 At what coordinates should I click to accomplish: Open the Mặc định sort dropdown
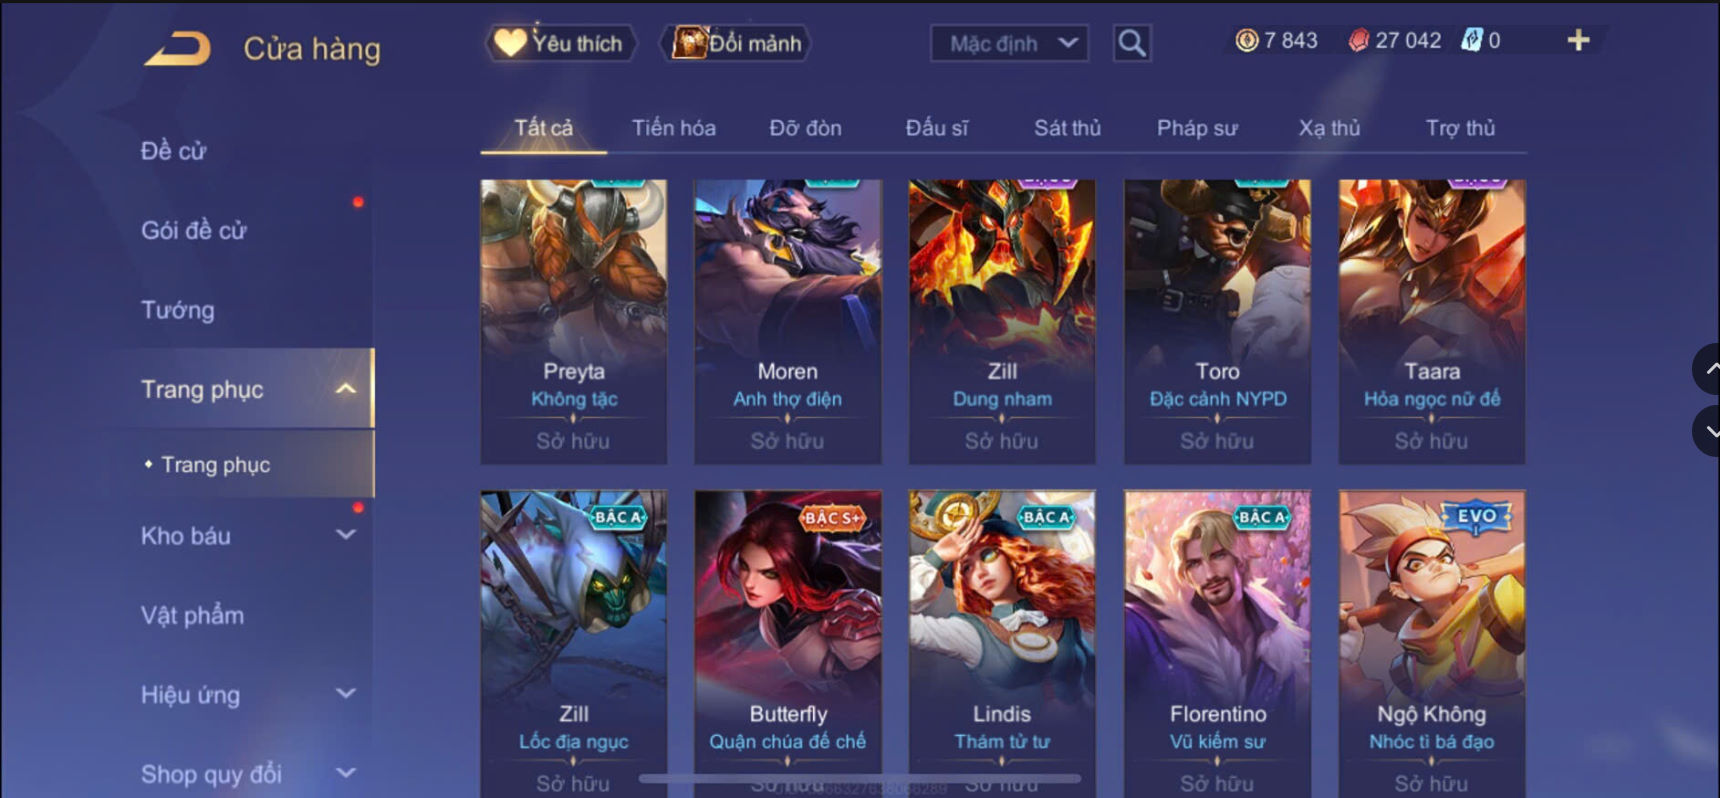click(x=1010, y=43)
